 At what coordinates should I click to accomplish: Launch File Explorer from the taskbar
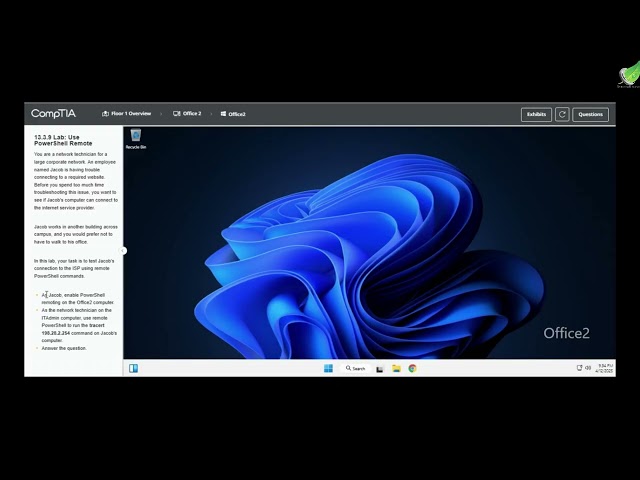click(x=396, y=368)
